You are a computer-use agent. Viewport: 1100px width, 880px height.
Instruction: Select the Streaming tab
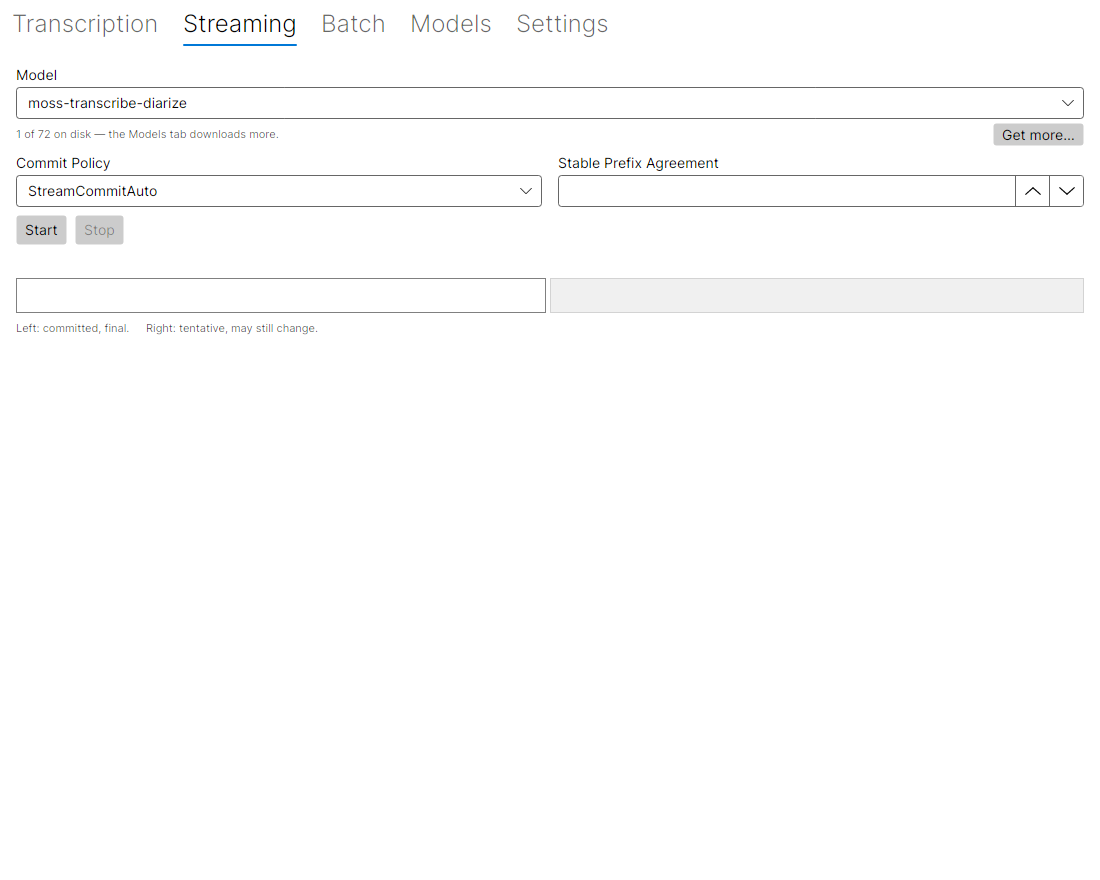(x=240, y=24)
